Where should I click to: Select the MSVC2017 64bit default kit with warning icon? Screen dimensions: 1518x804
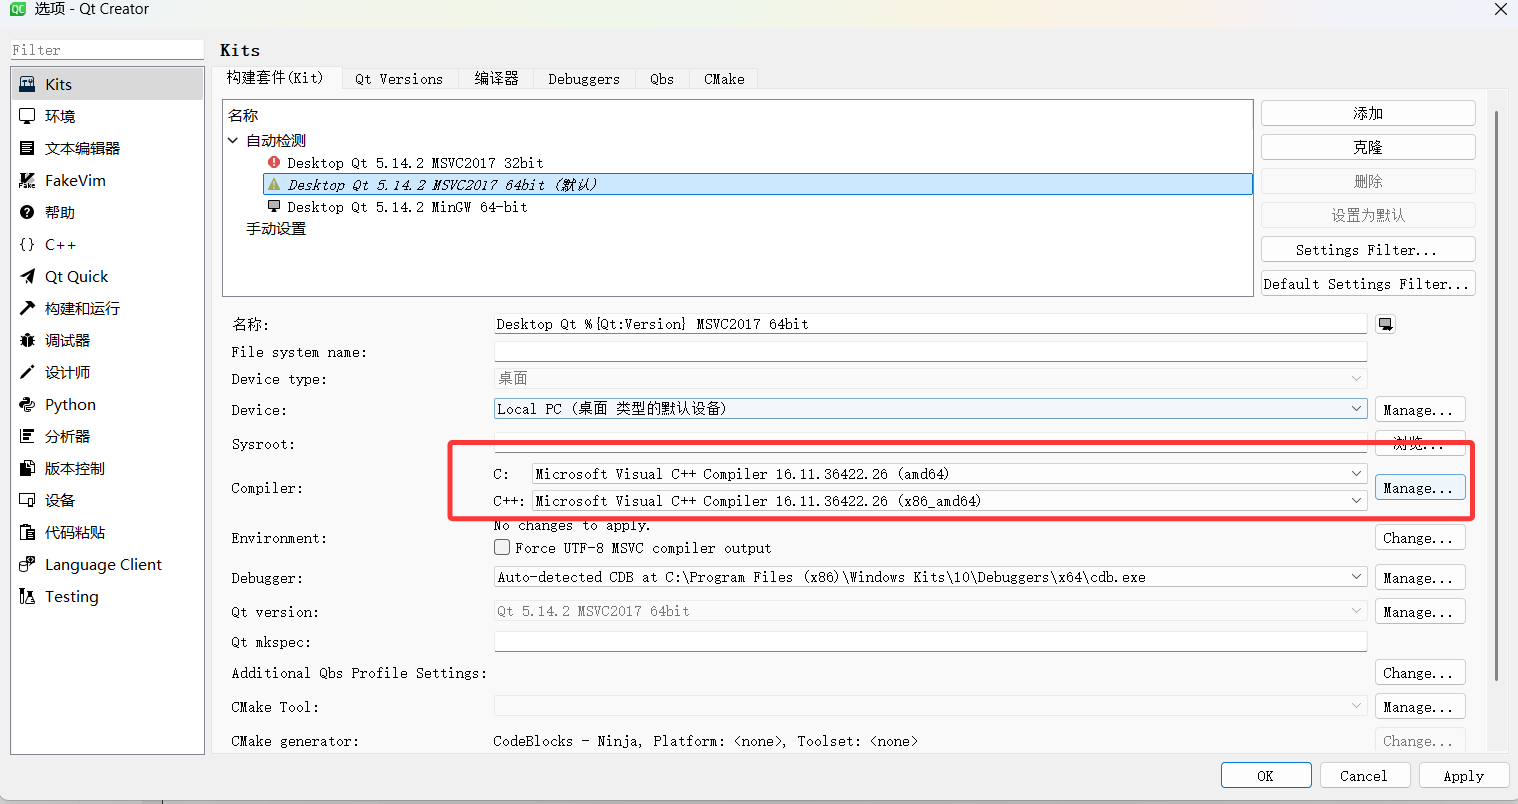click(757, 185)
